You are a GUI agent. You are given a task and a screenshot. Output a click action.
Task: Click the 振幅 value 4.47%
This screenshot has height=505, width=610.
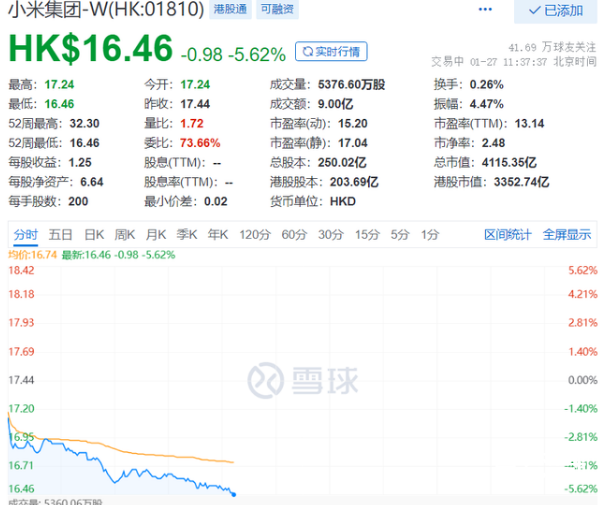pyautogui.click(x=486, y=104)
